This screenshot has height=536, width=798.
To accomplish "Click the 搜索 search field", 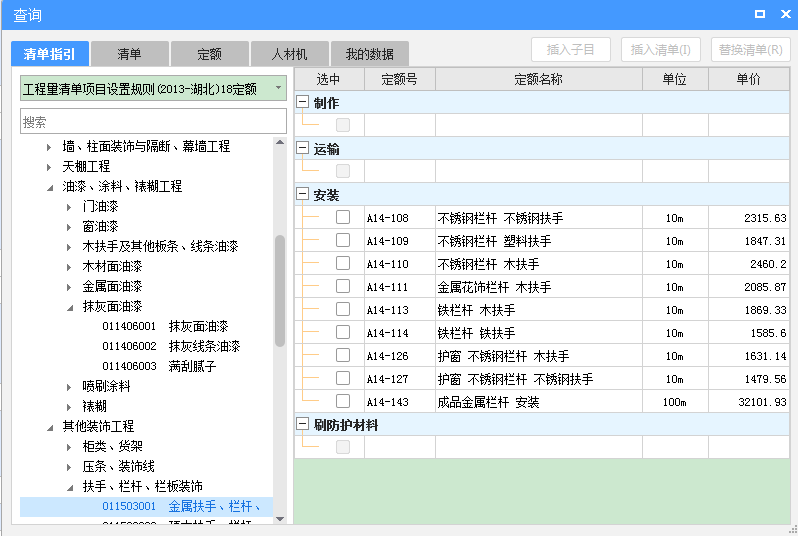I will pos(153,122).
